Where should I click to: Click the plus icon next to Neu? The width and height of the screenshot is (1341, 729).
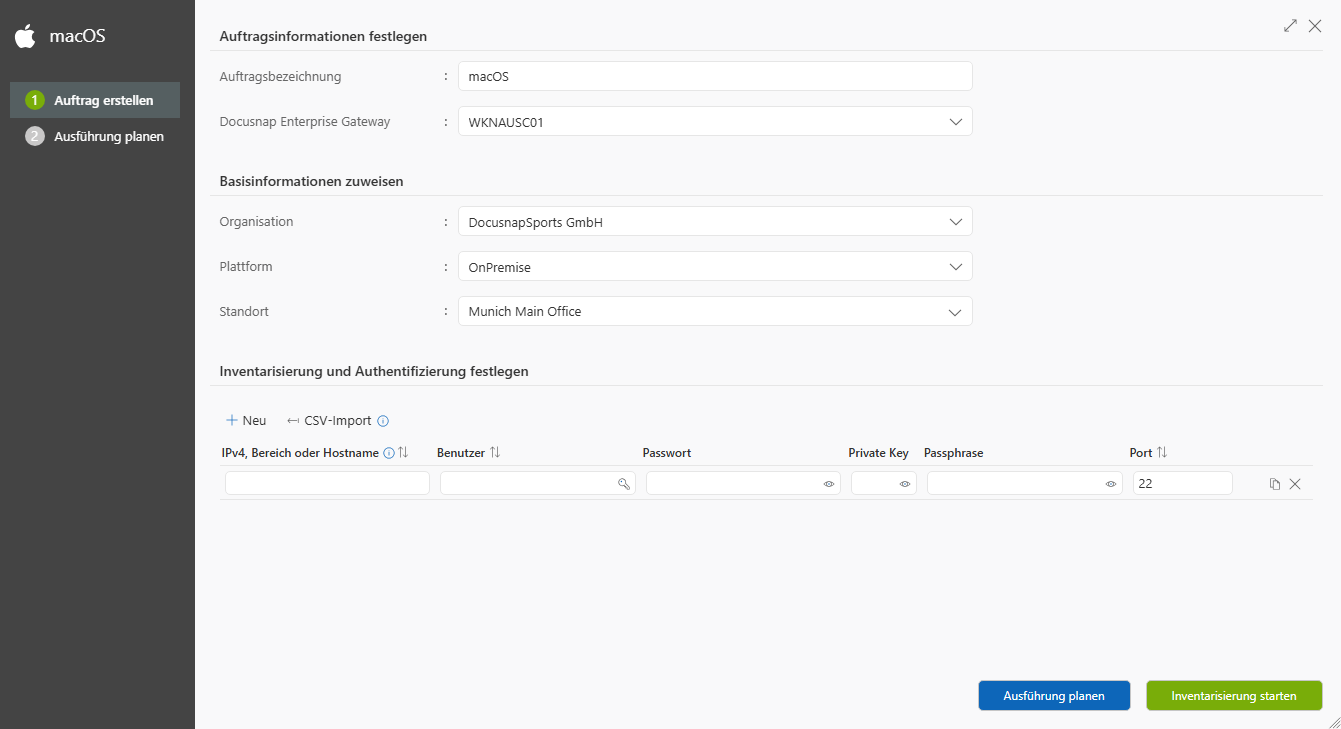(x=232, y=420)
